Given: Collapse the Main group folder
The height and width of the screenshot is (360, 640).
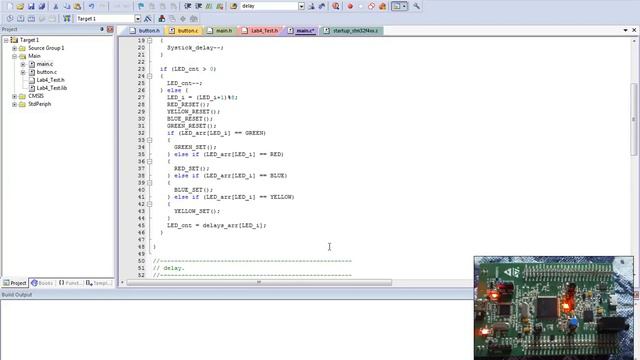Looking at the screenshot, I should tap(15, 56).
